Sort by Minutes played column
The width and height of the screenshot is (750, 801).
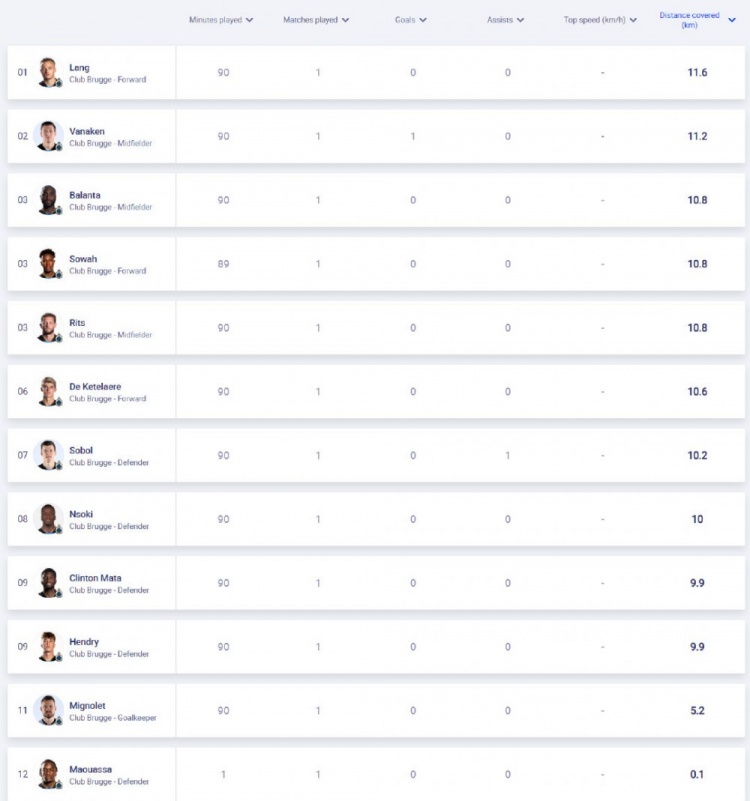point(221,20)
